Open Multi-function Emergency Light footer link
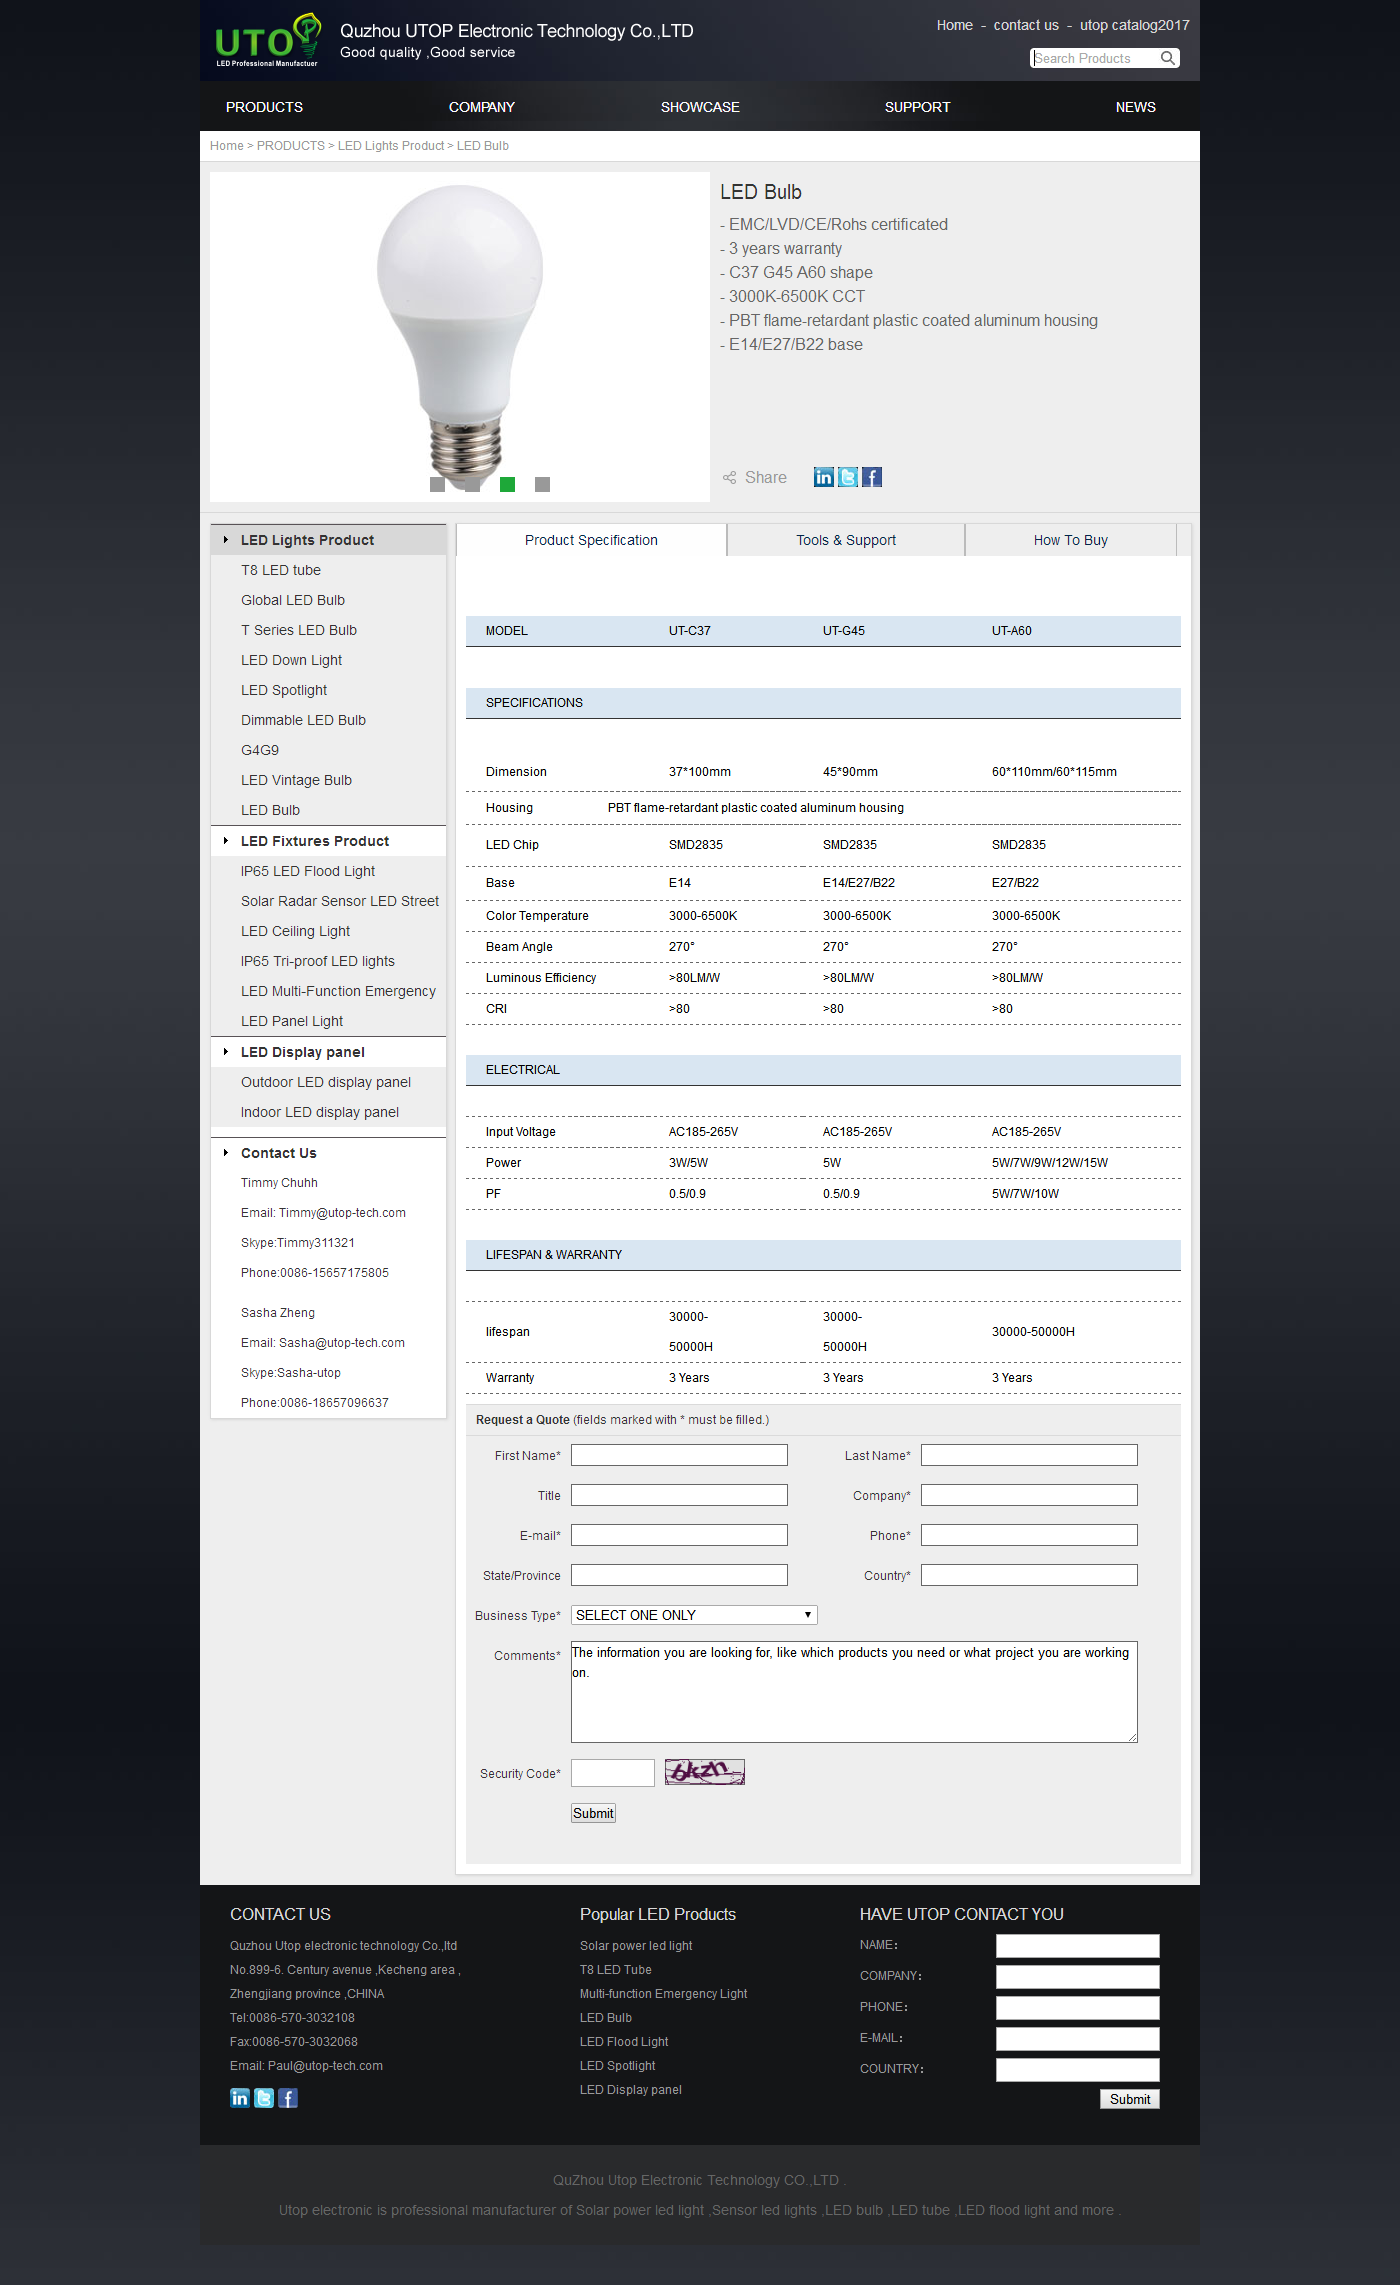The height and width of the screenshot is (2285, 1400). 664,1994
